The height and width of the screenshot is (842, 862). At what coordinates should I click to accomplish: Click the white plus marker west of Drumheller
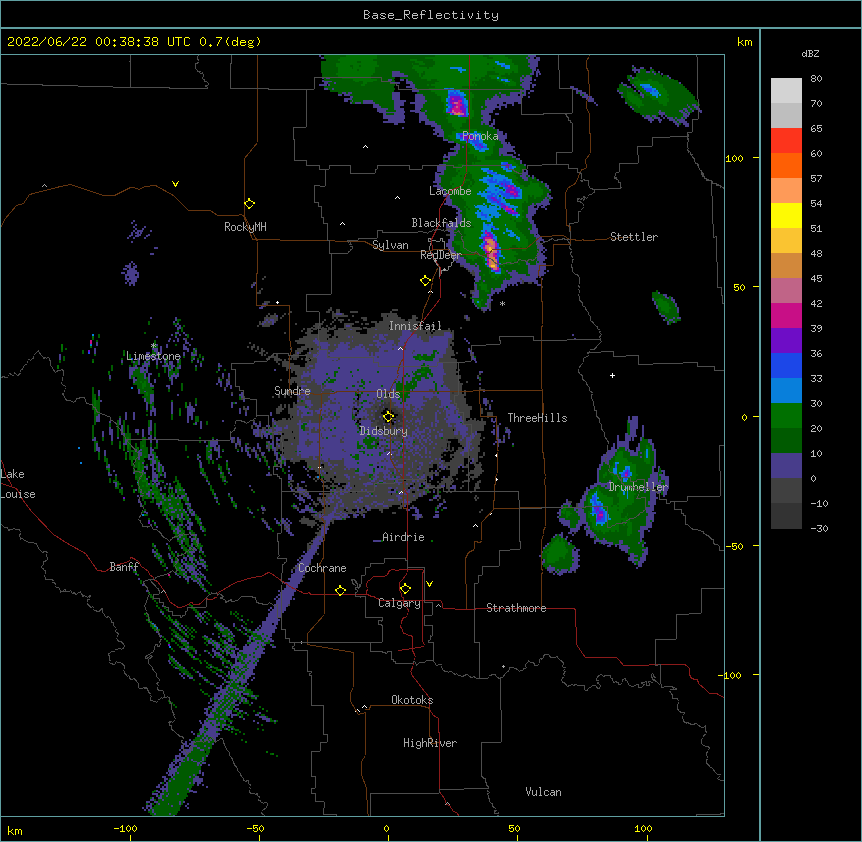coord(612,375)
